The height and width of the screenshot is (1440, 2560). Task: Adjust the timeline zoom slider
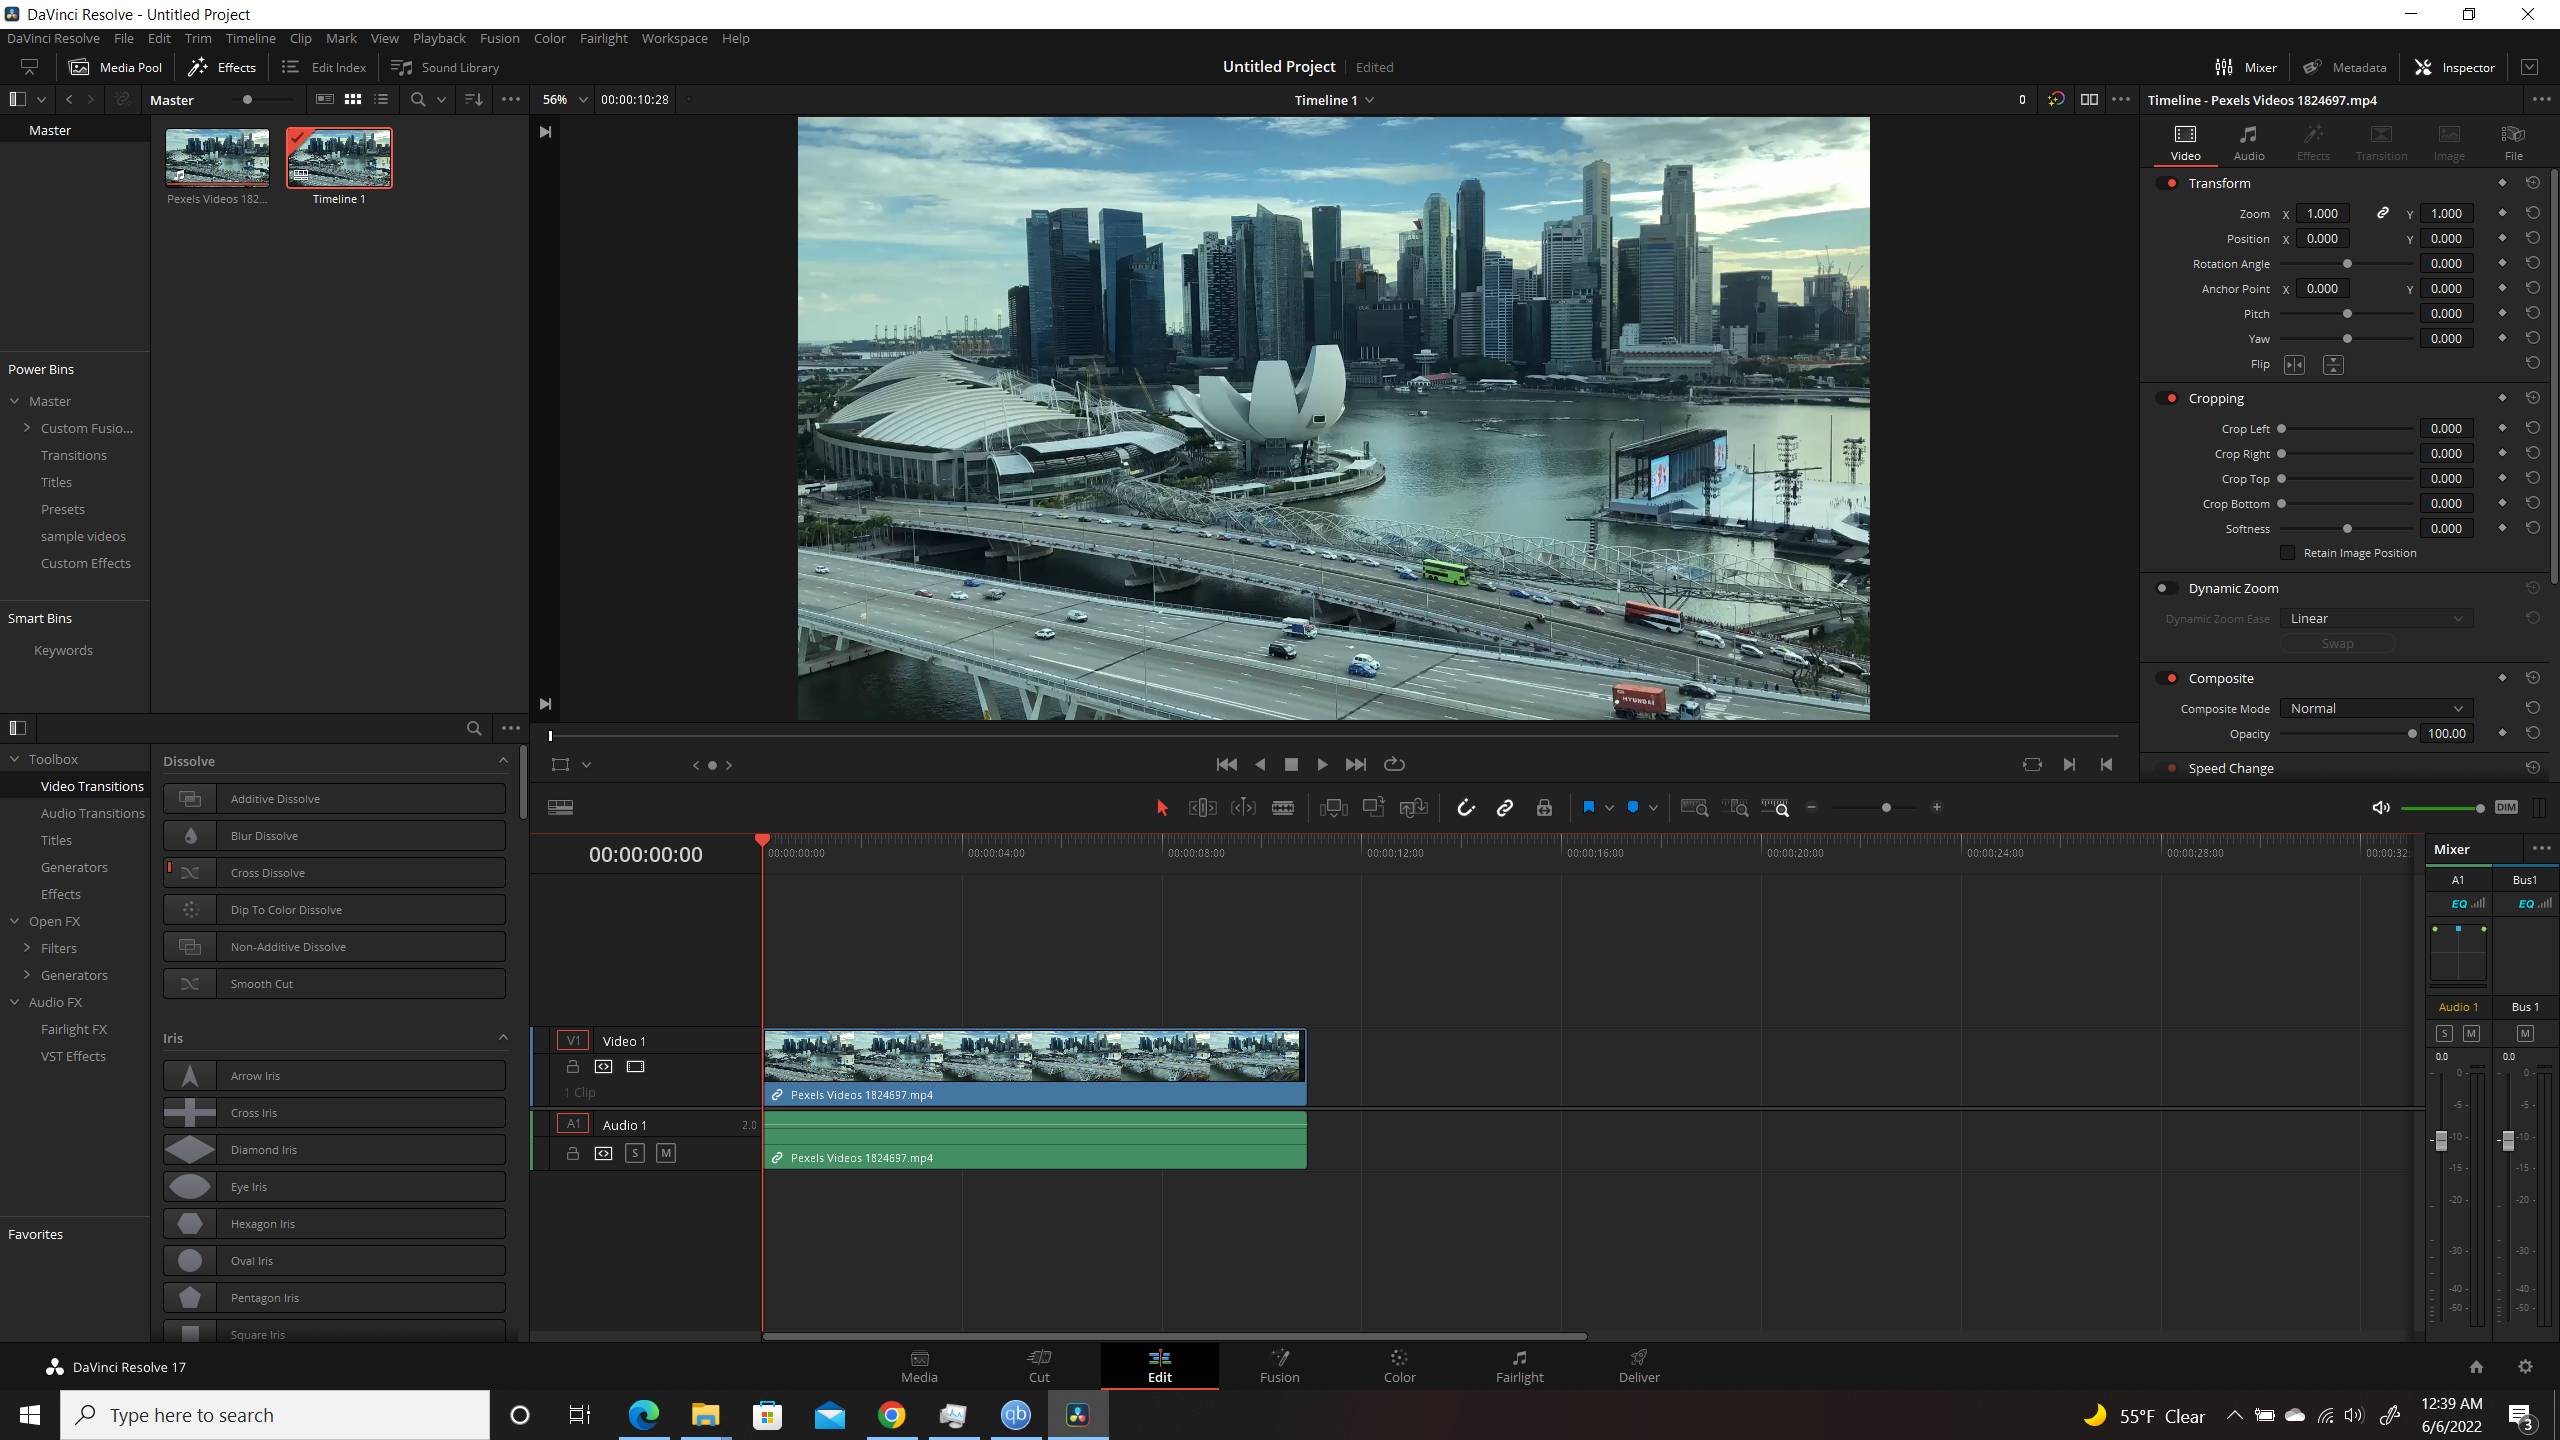pyautogui.click(x=1873, y=808)
